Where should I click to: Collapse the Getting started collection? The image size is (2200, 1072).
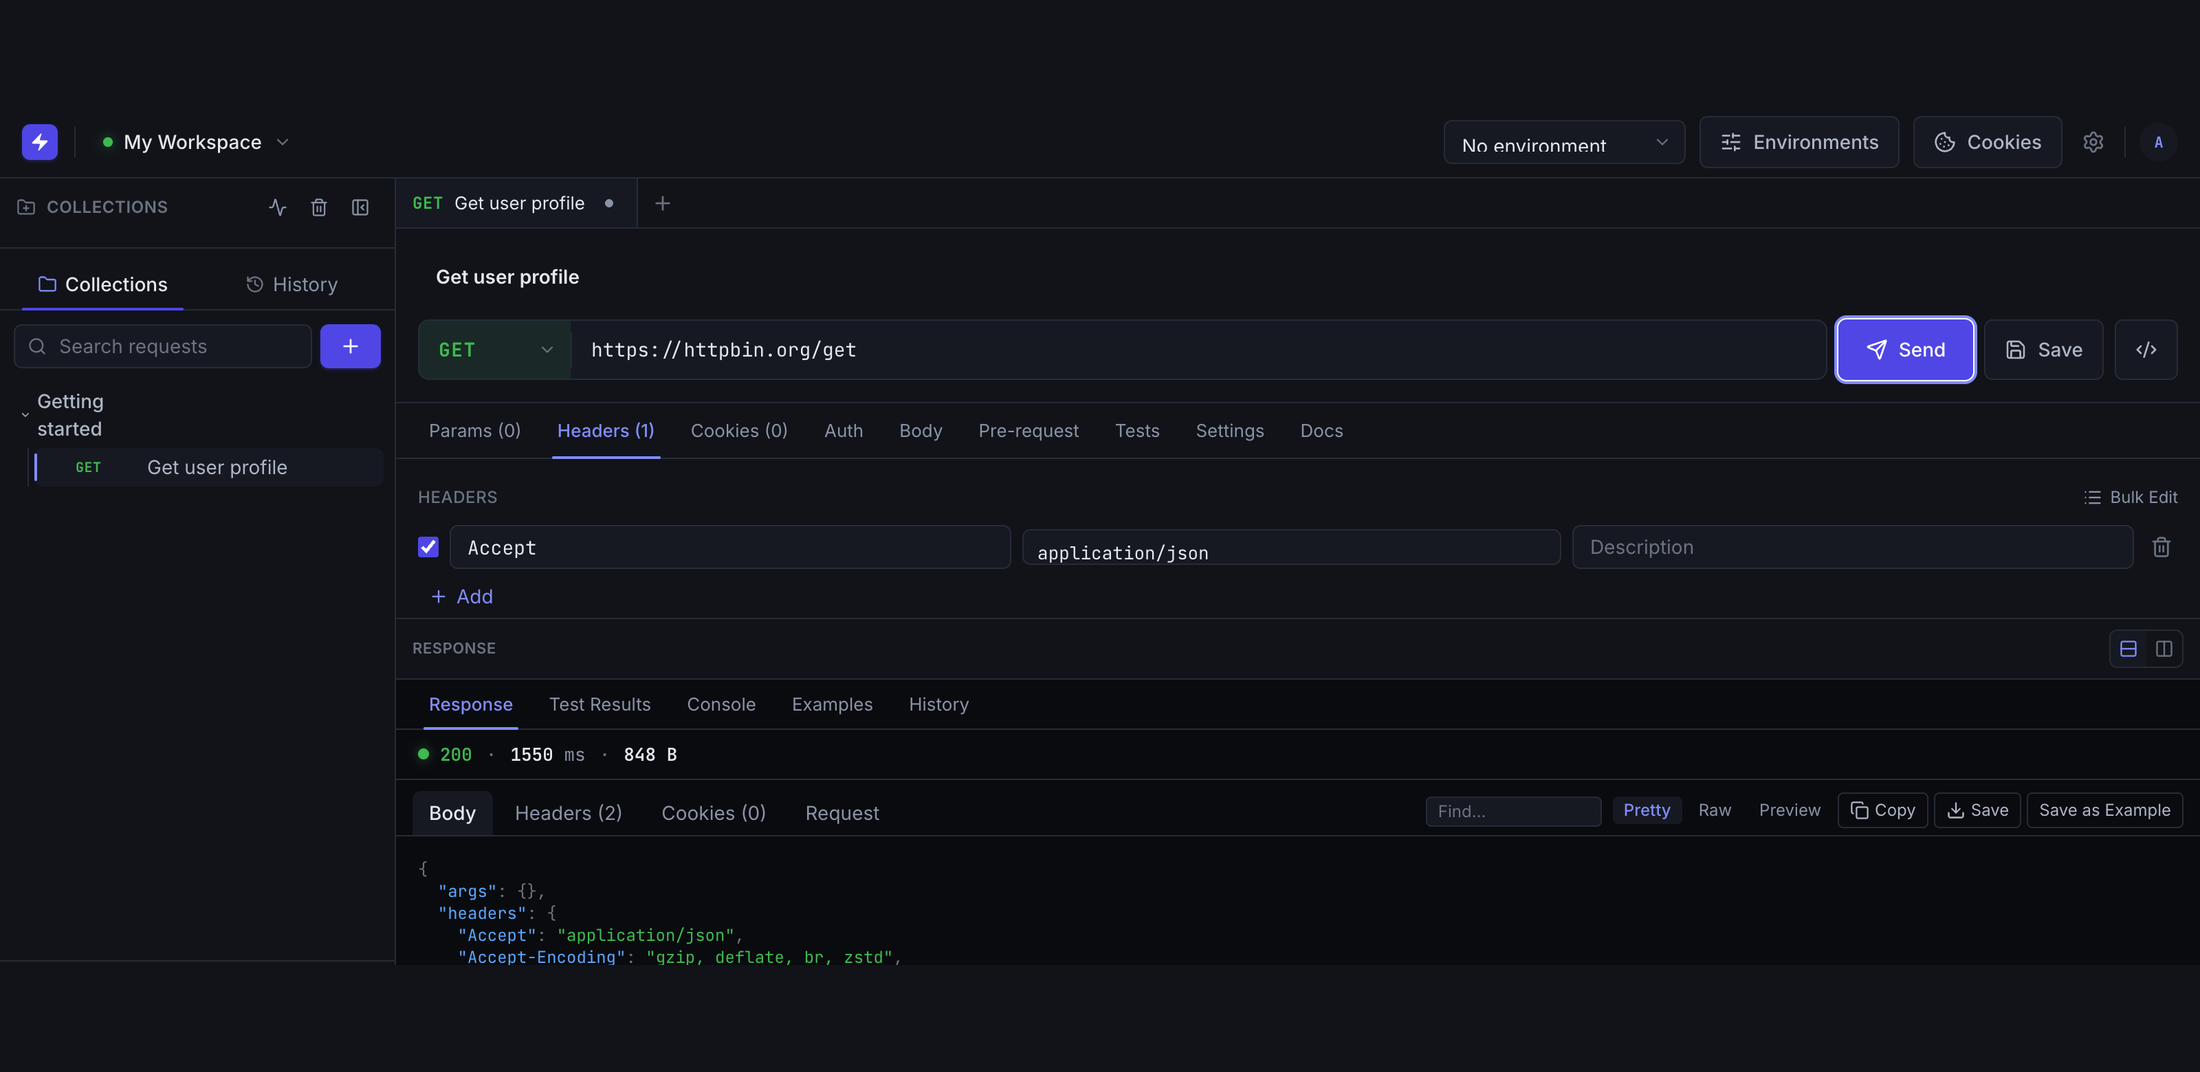[25, 415]
